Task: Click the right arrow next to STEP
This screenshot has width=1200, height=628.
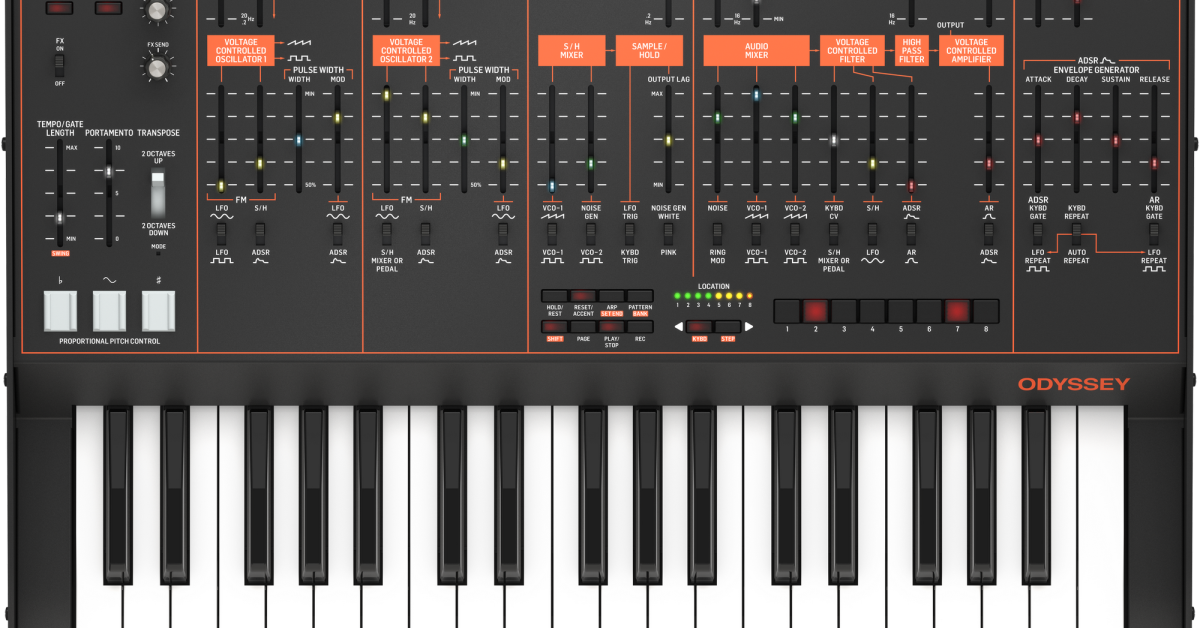Action: click(x=749, y=327)
